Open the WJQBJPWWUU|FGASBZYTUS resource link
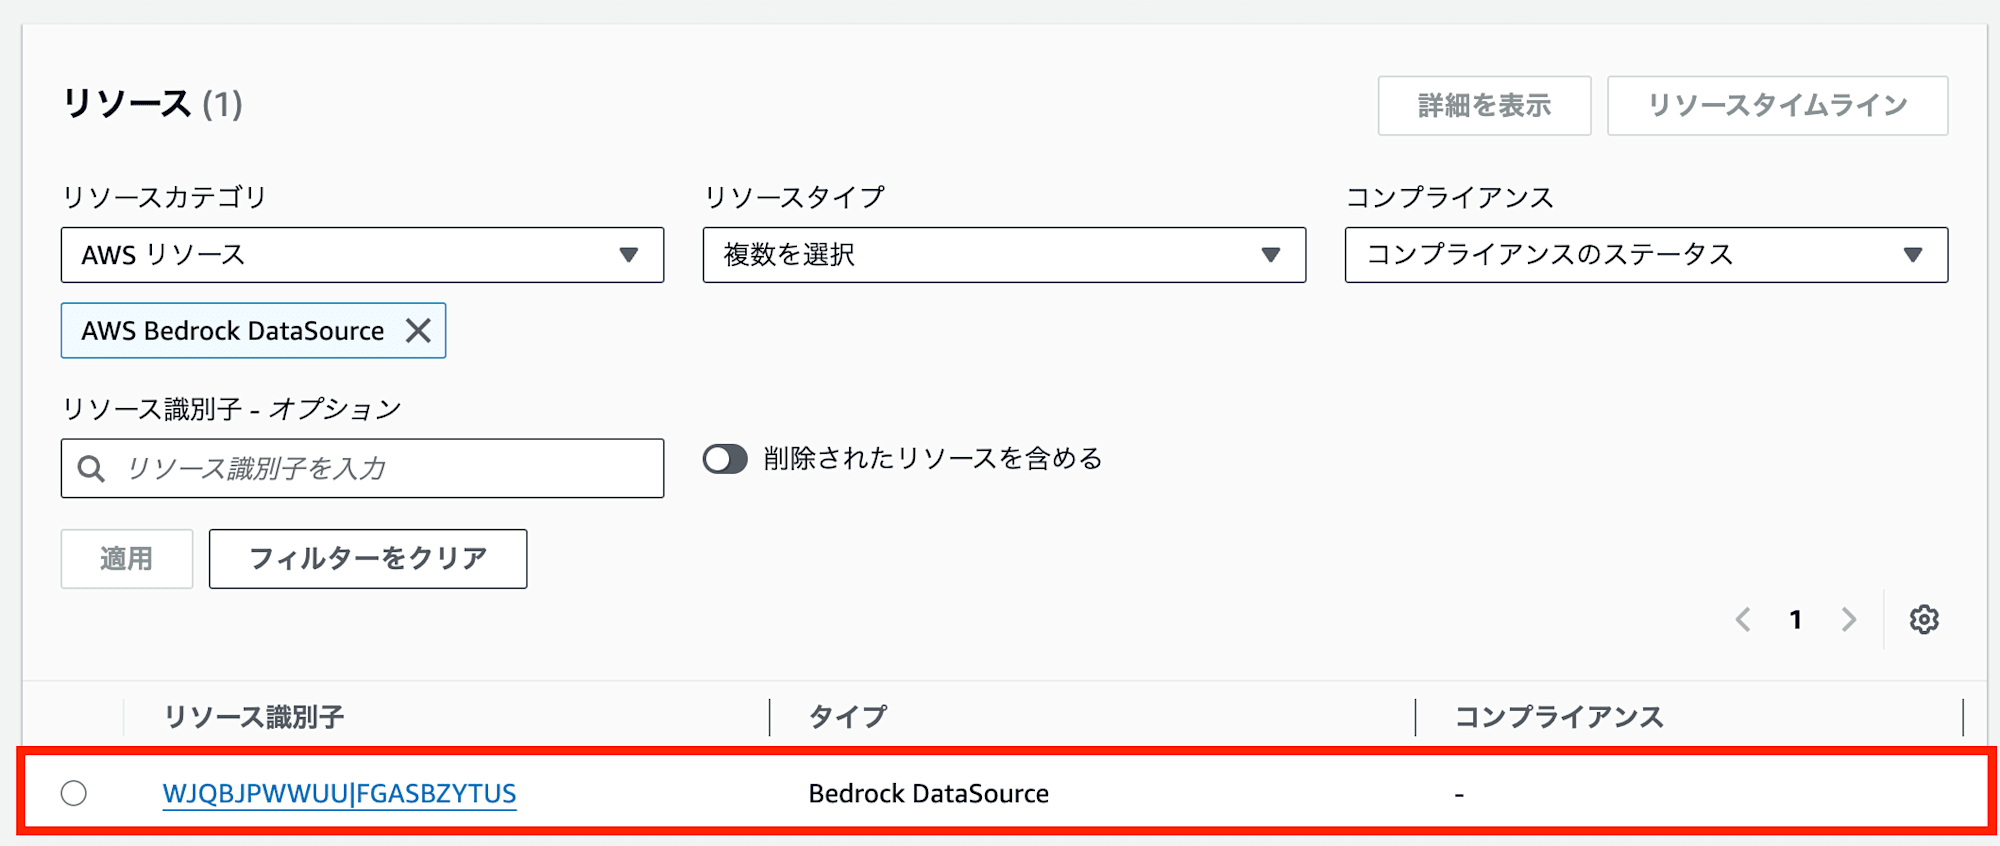The height and width of the screenshot is (846, 2000). pyautogui.click(x=340, y=793)
